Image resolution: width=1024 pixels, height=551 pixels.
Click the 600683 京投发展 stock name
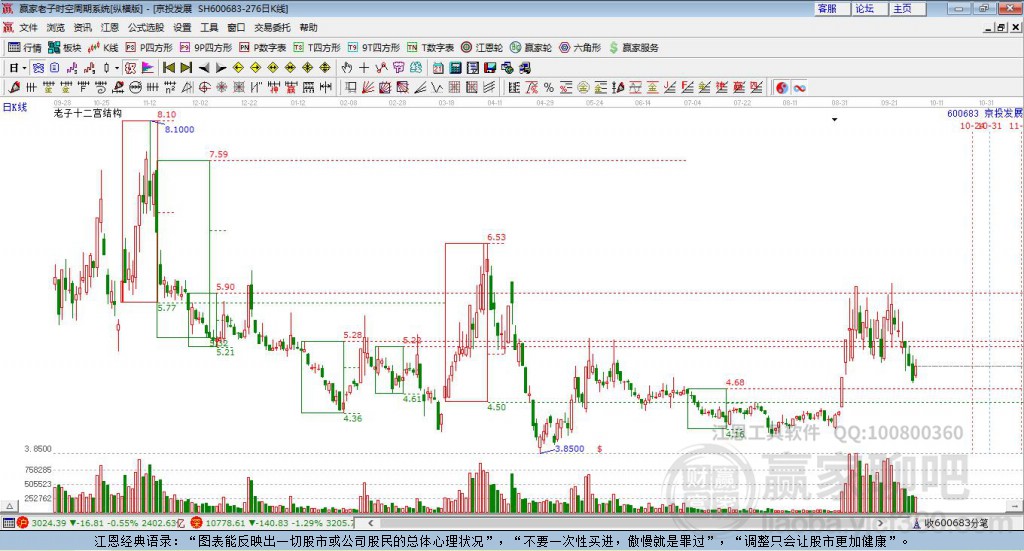tap(985, 114)
